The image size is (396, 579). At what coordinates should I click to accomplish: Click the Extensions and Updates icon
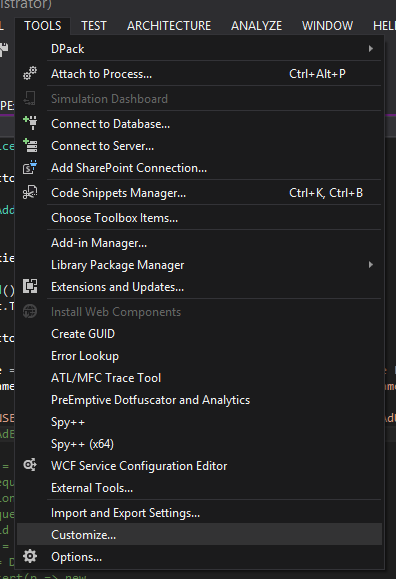(30, 287)
